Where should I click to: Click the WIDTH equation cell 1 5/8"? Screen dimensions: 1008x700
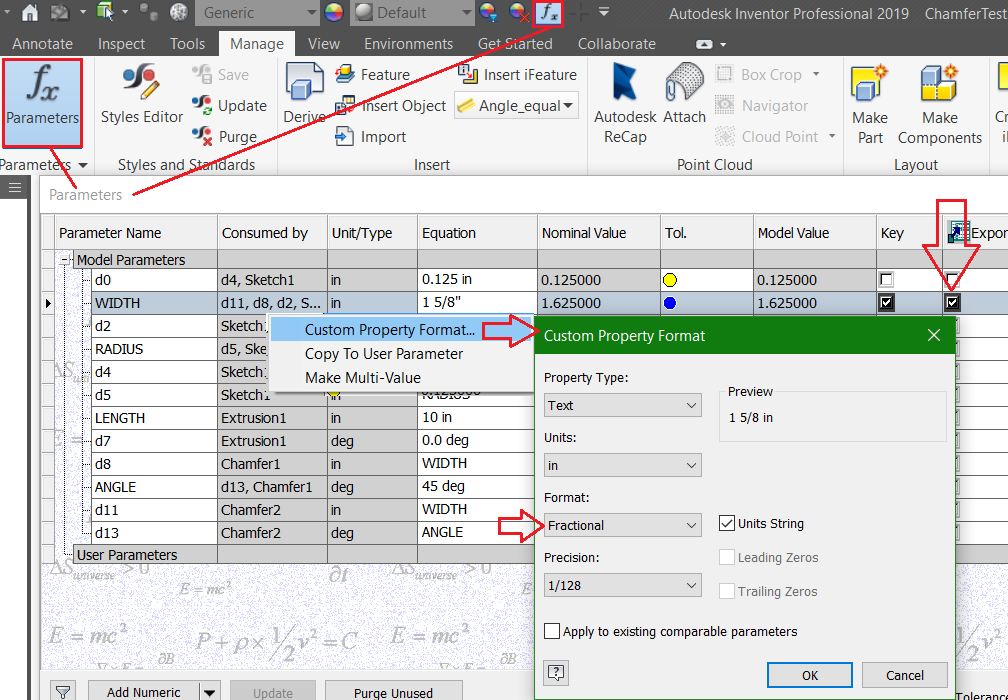pyautogui.click(x=477, y=303)
